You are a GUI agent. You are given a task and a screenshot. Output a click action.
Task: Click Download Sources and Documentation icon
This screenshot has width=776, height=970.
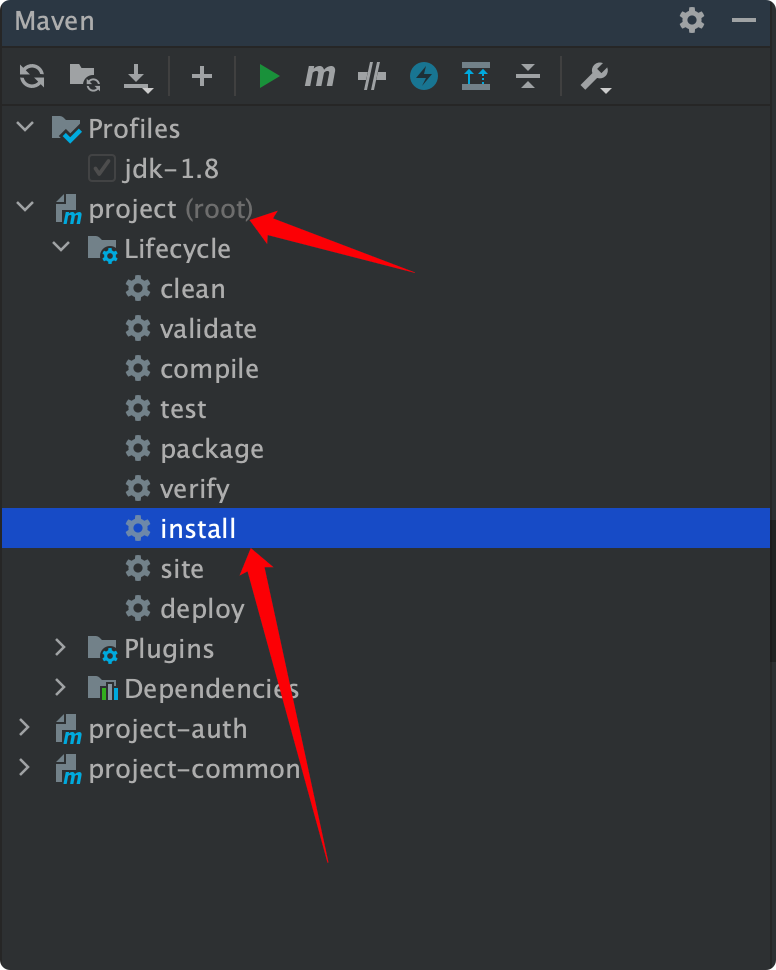click(x=137, y=77)
